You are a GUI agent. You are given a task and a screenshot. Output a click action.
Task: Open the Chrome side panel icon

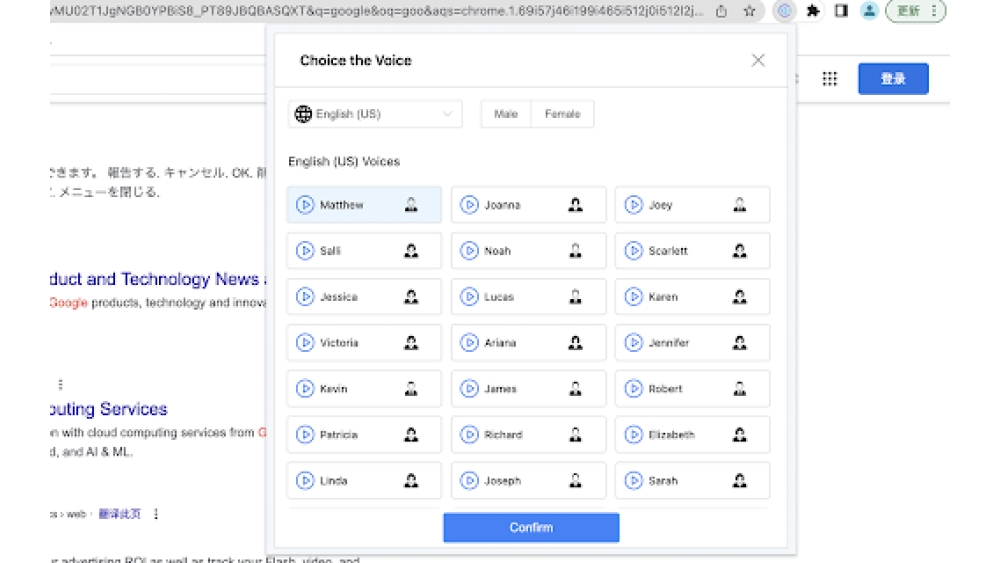point(841,11)
